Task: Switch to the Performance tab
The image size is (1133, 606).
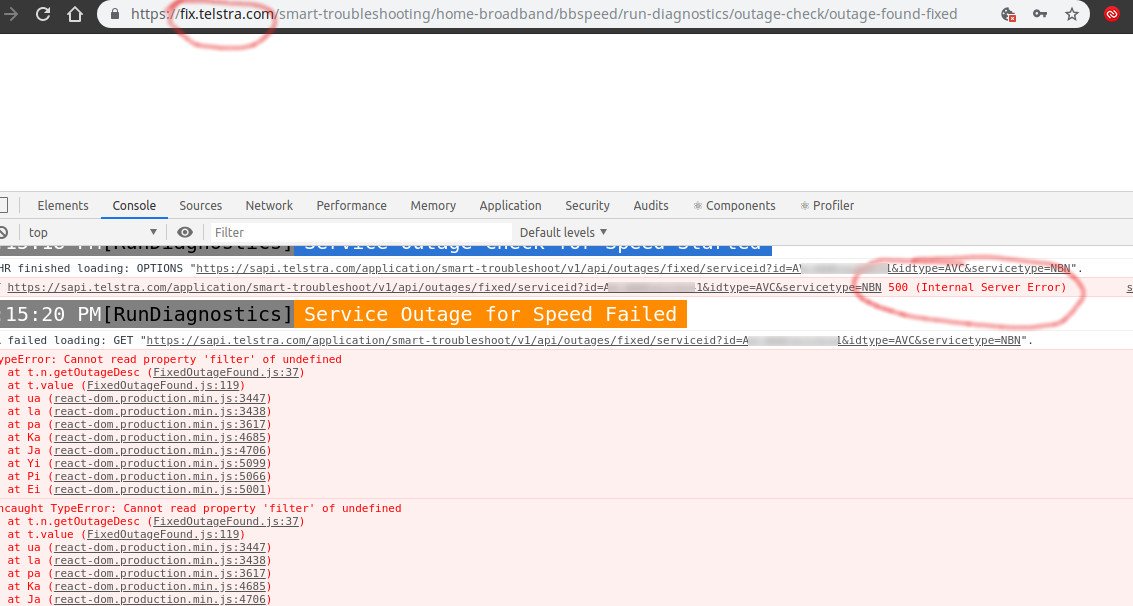Action: 351,205
